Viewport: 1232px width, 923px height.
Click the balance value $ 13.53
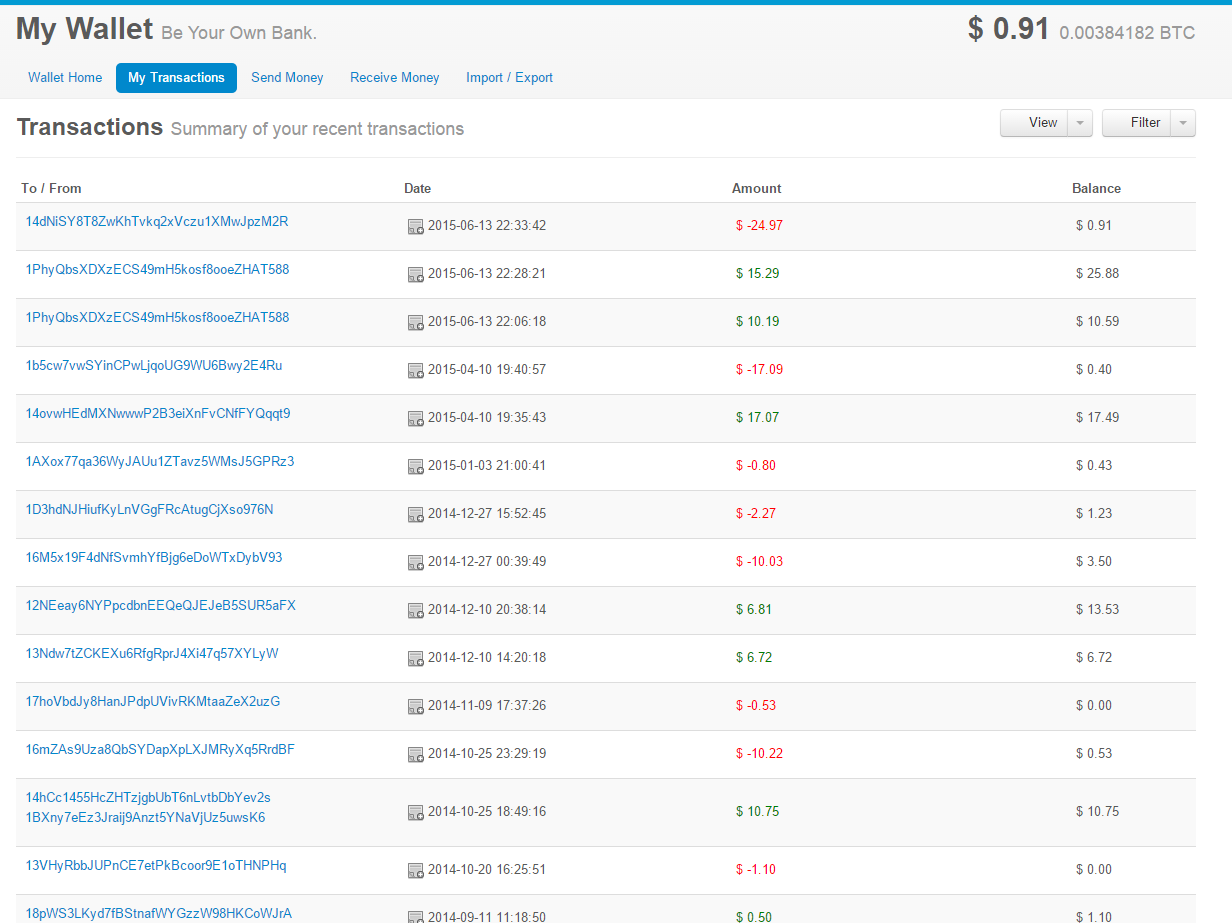coord(1097,609)
